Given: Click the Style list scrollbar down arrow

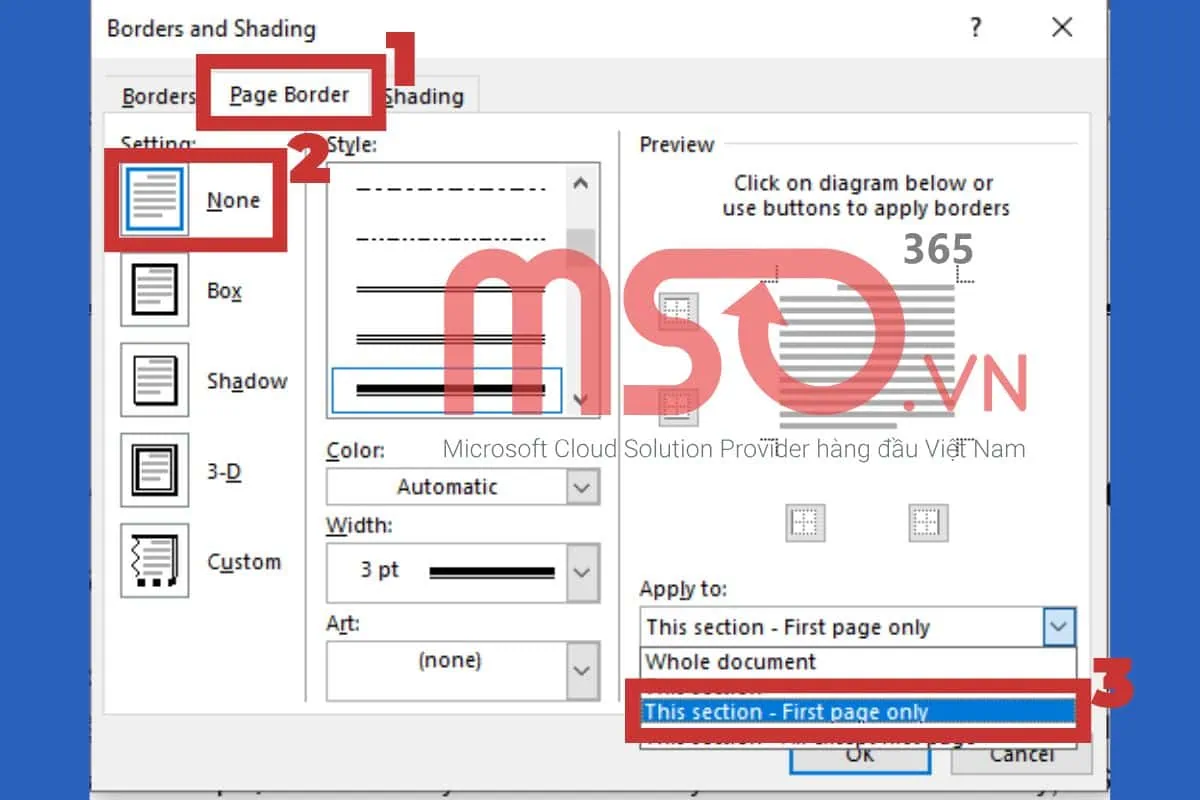Looking at the screenshot, I should (x=581, y=398).
